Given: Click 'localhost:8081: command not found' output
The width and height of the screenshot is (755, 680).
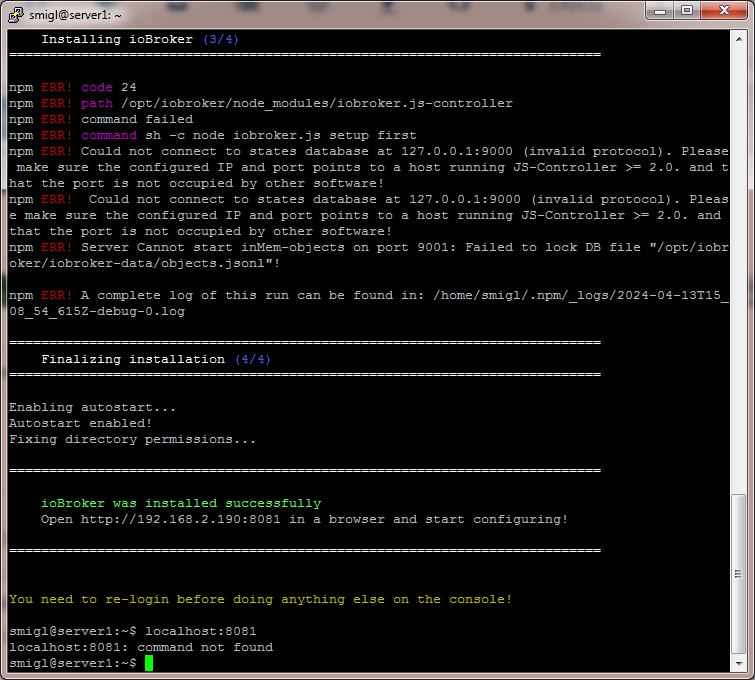Looking at the screenshot, I should (141, 647).
